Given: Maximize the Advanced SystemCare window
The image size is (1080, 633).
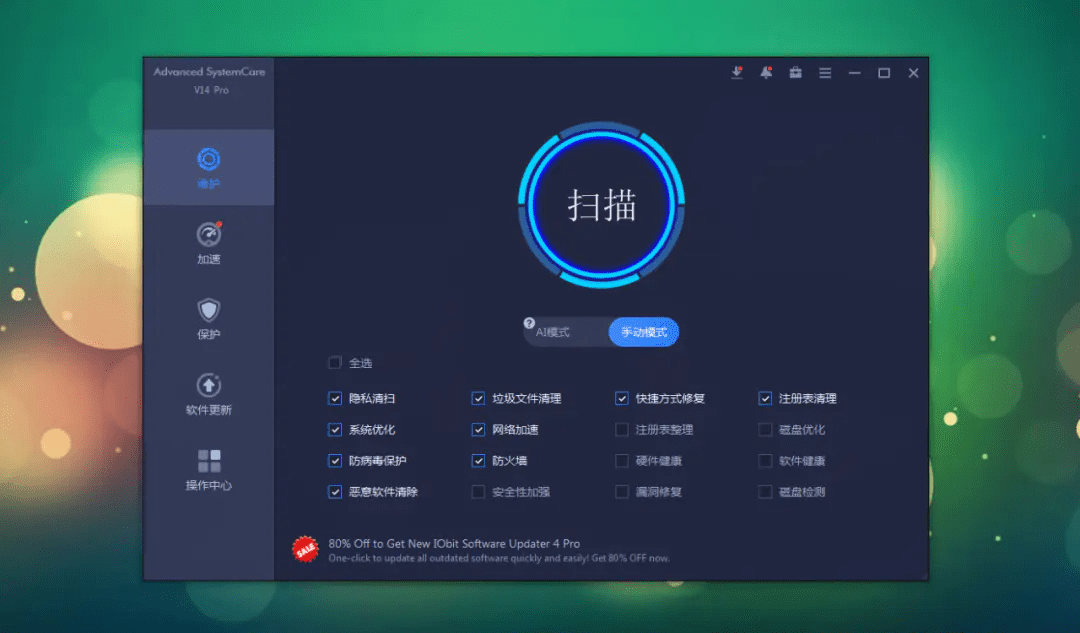Looking at the screenshot, I should pos(884,73).
